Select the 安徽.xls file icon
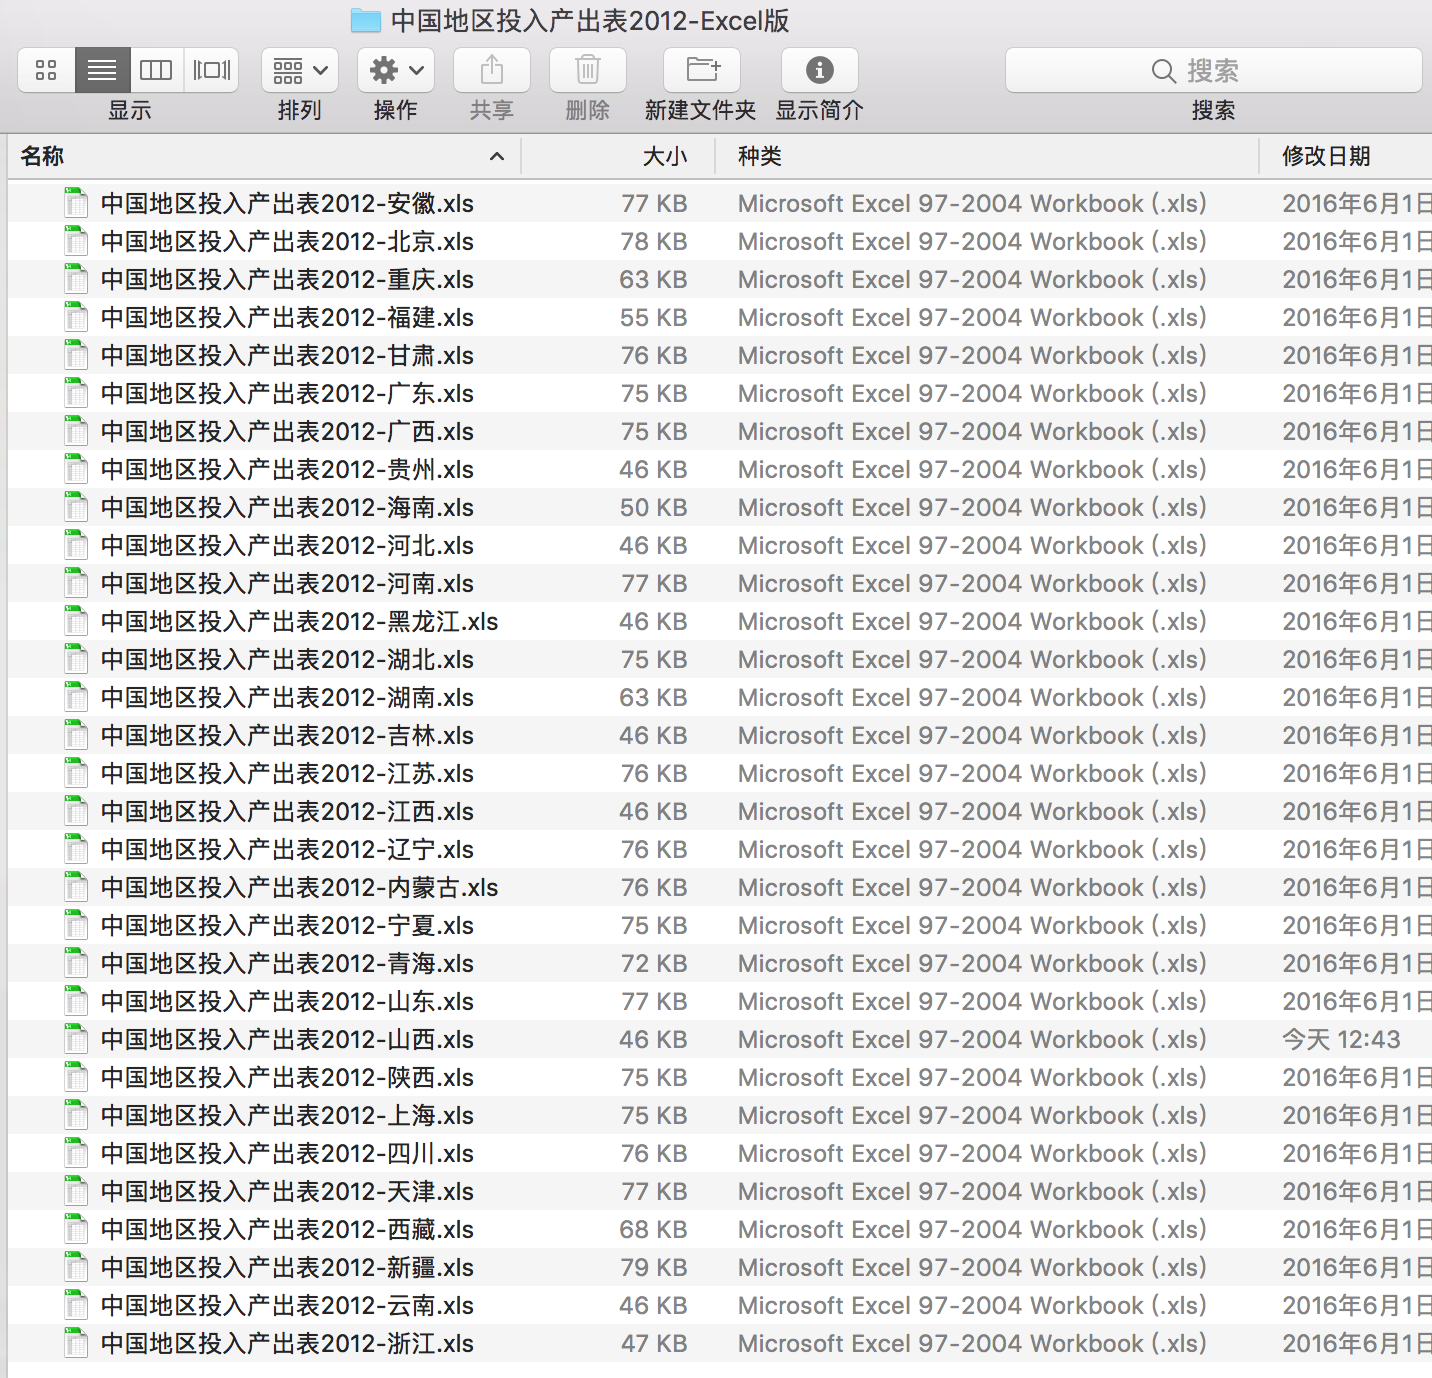This screenshot has height=1378, width=1432. point(76,203)
